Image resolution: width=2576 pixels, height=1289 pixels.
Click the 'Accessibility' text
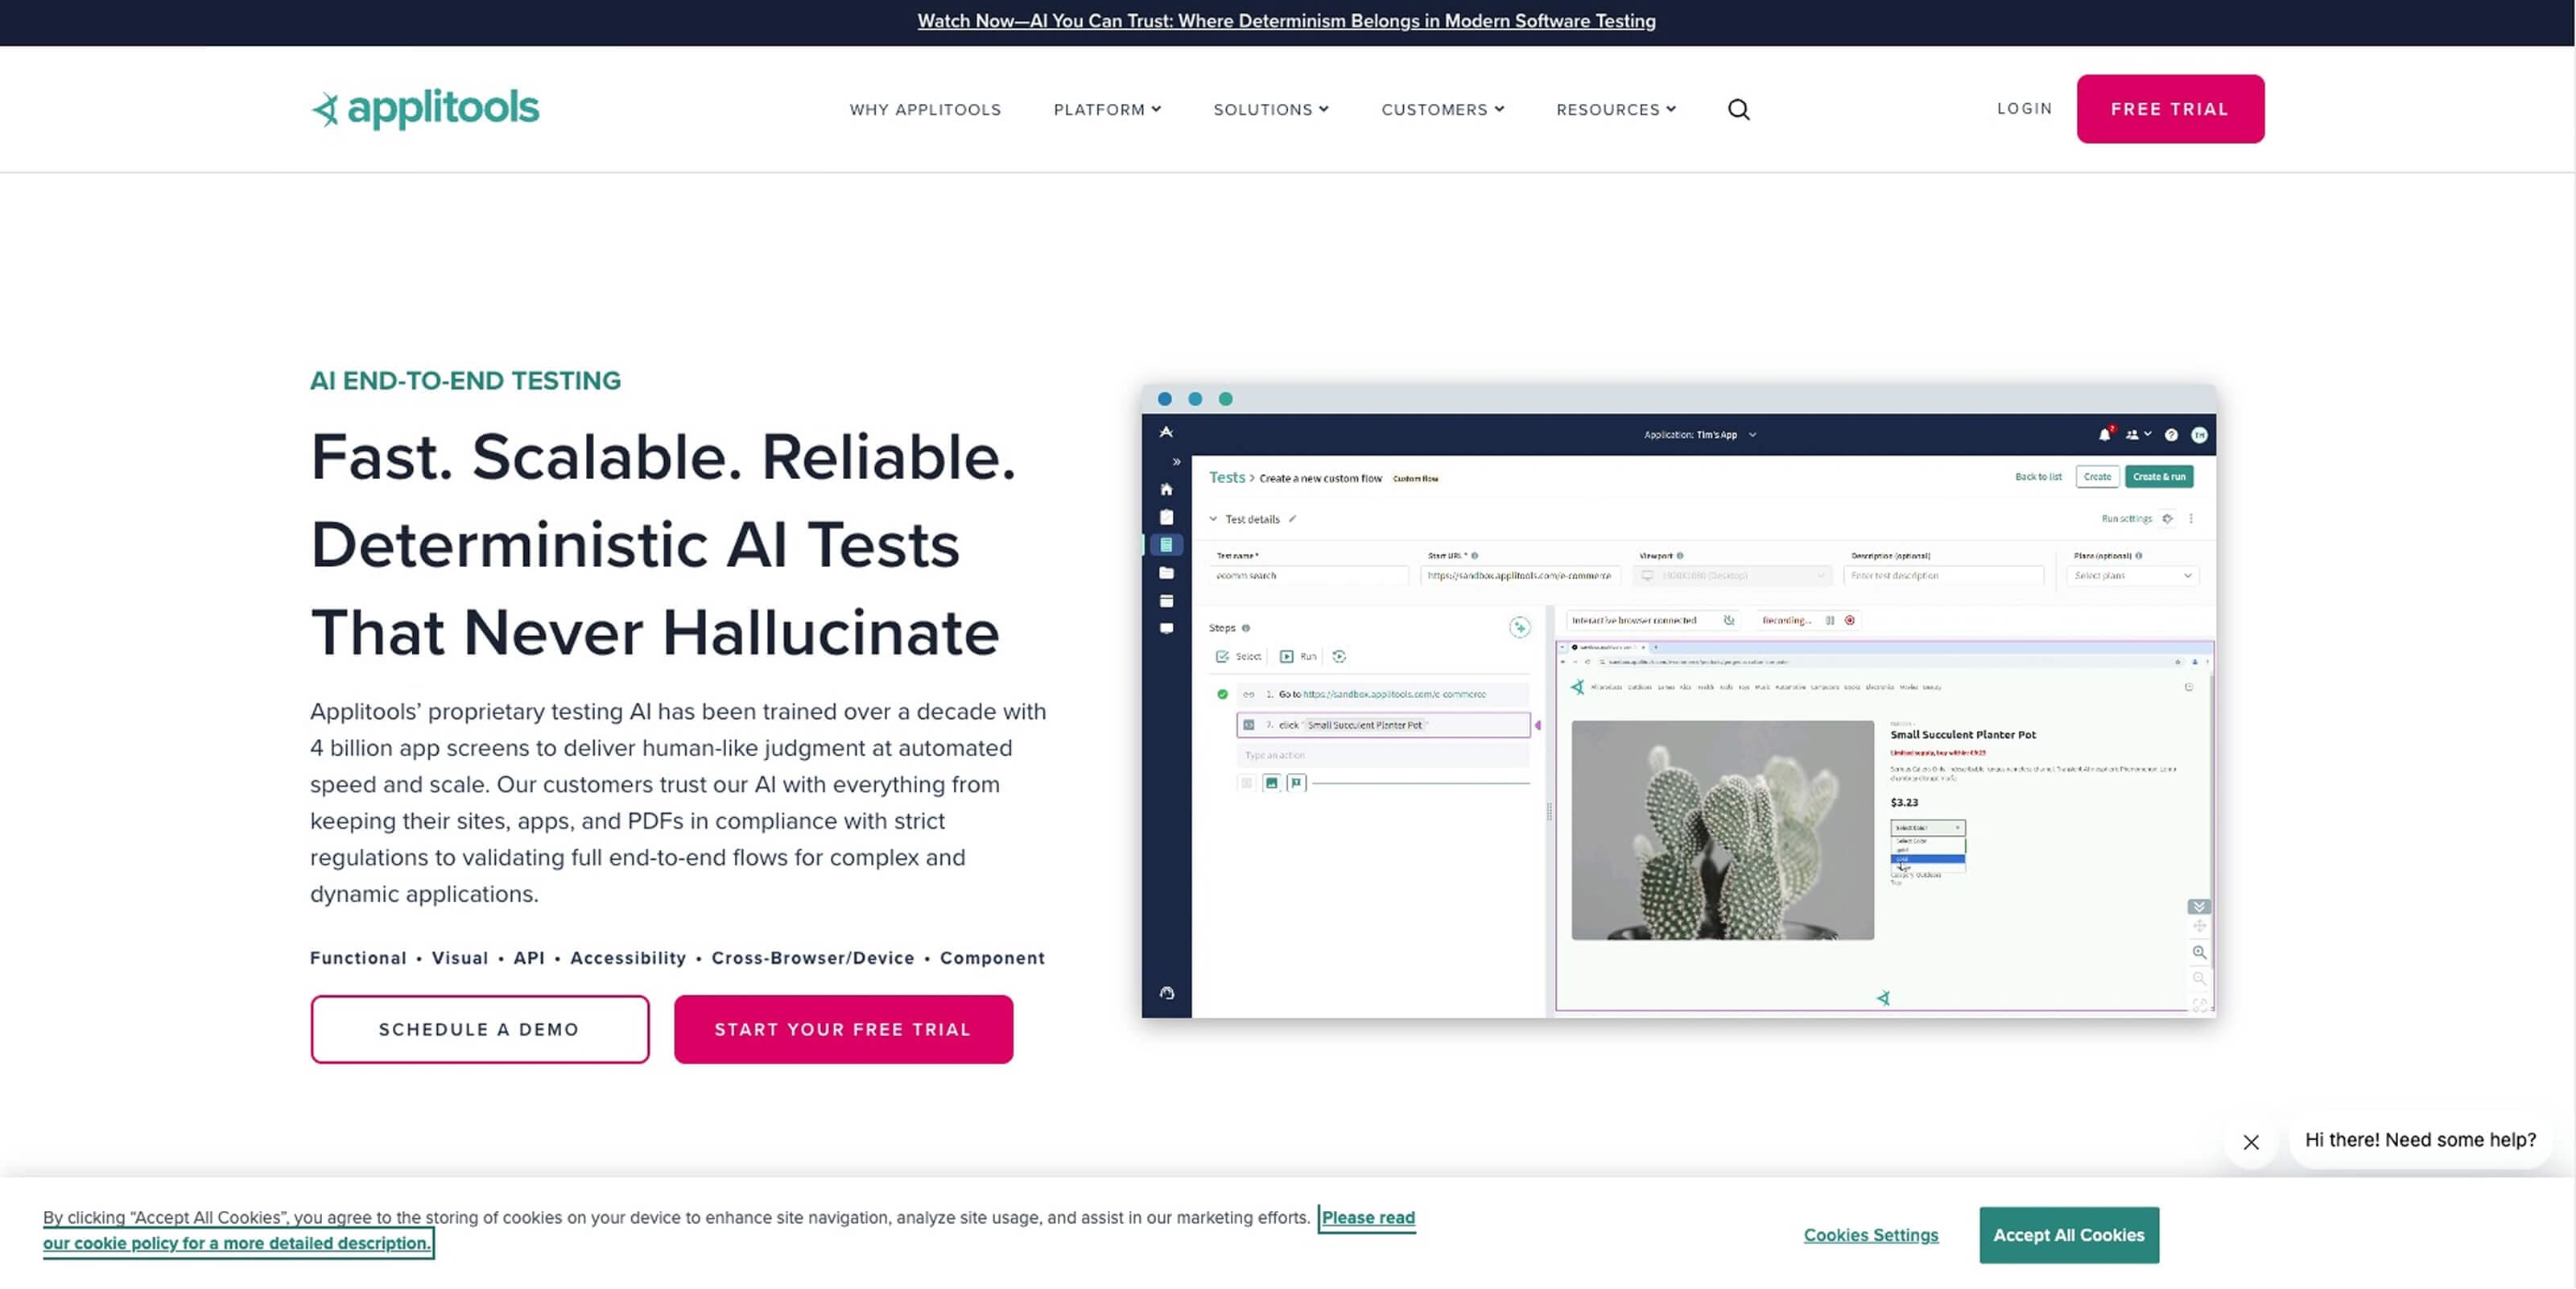click(628, 958)
